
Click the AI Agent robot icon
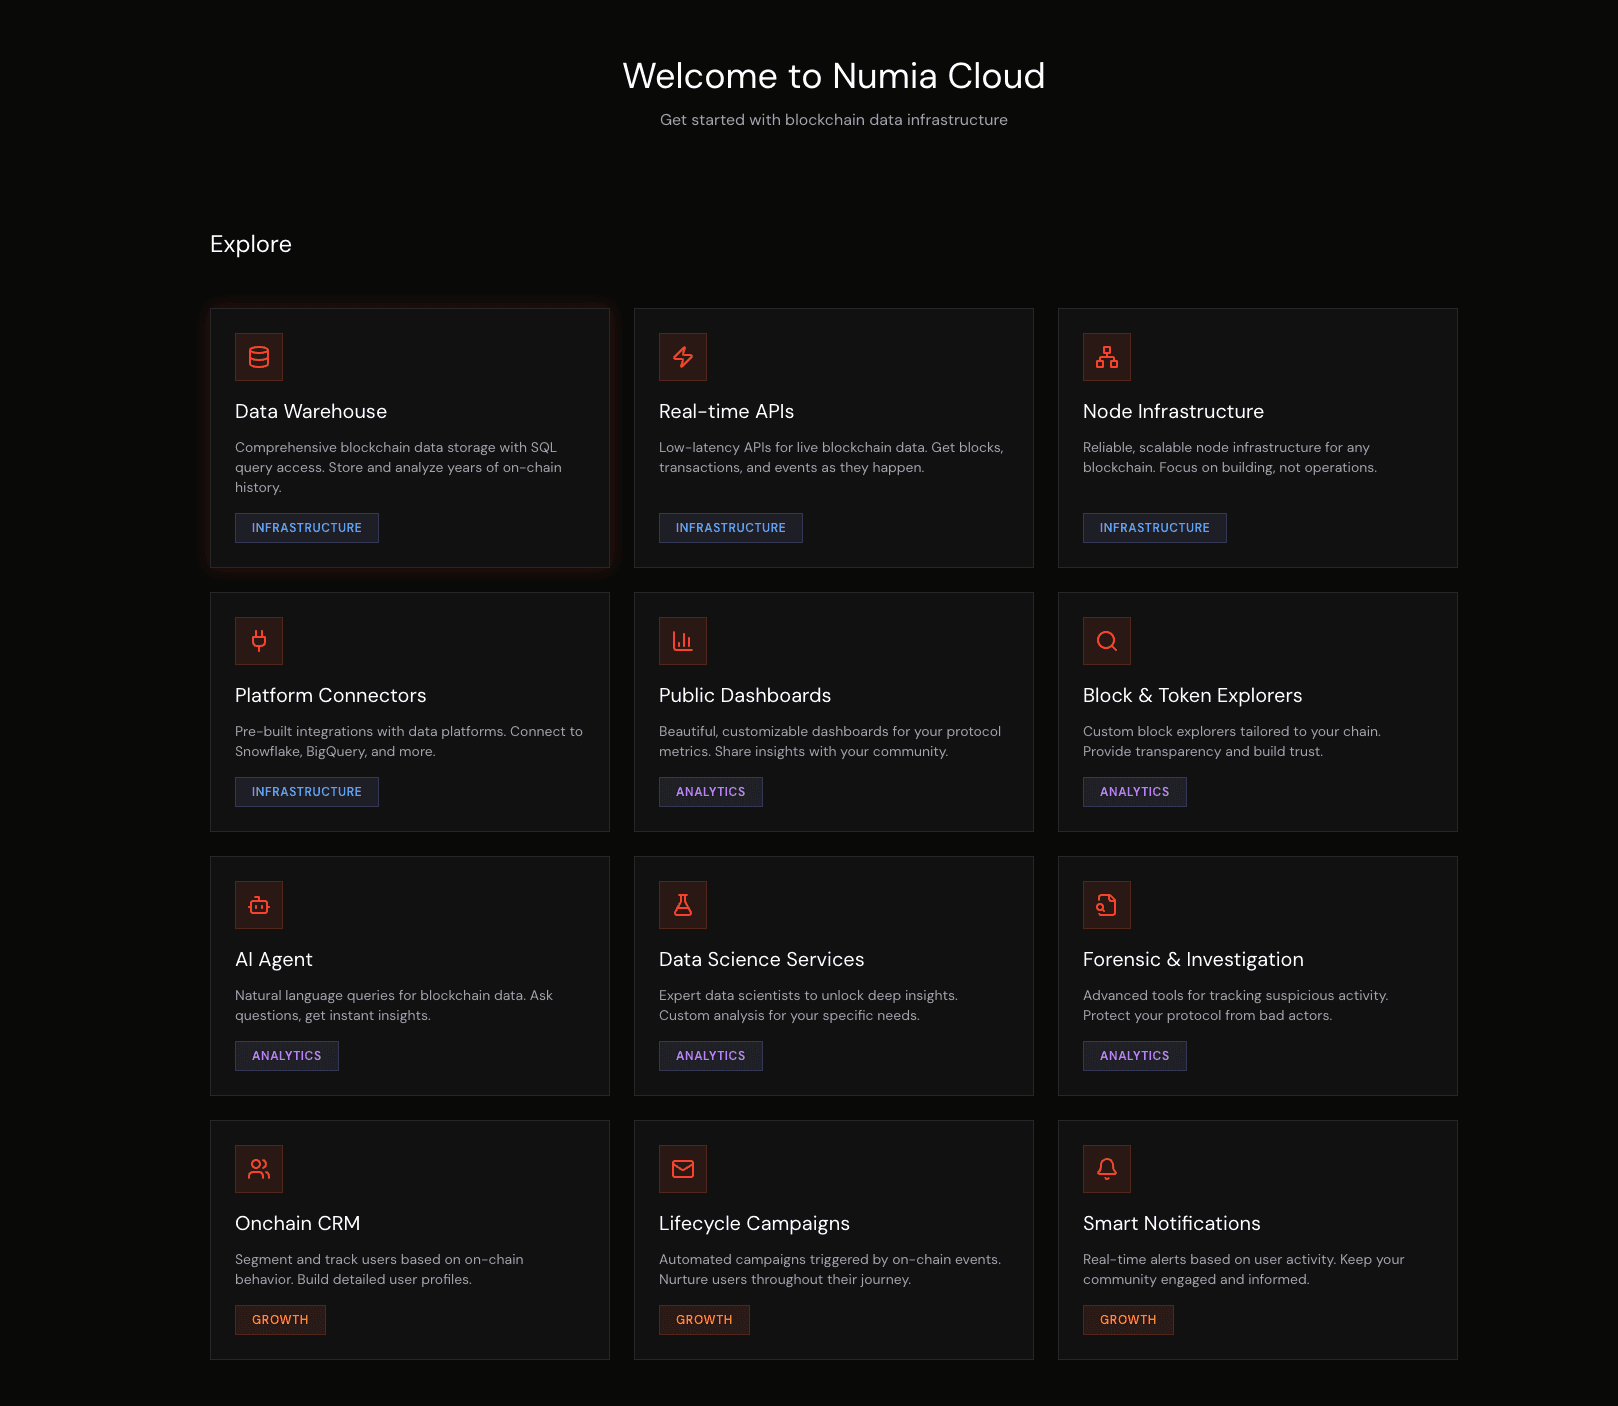coord(259,905)
